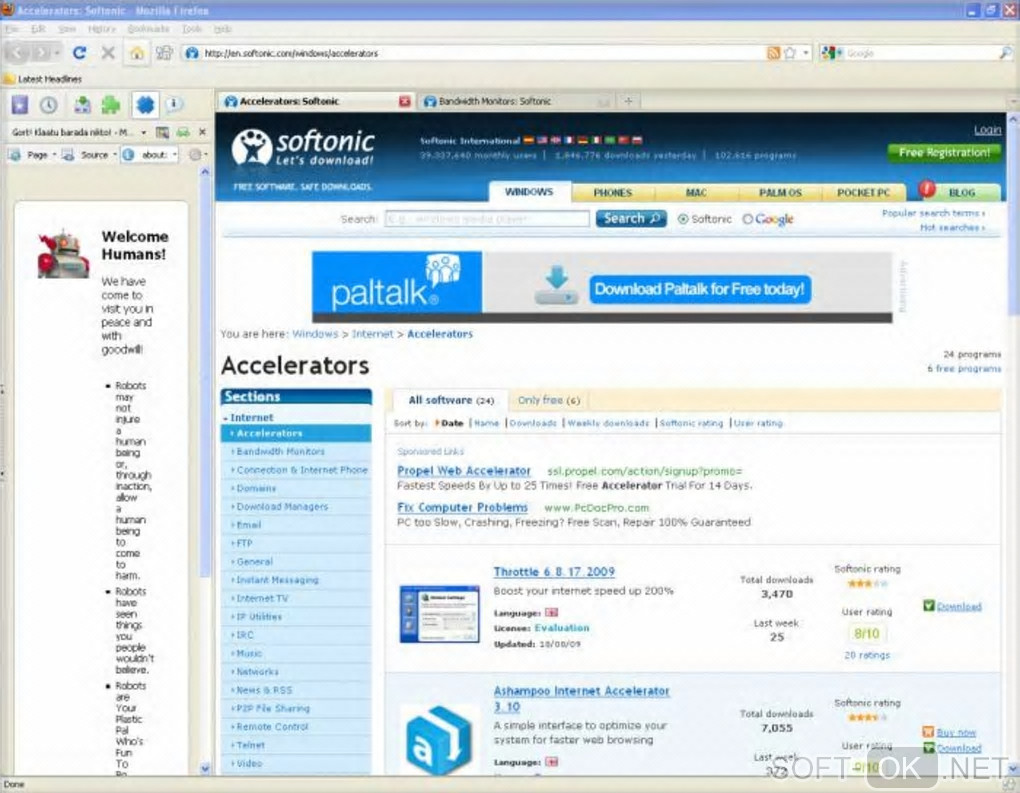1020x793 pixels.
Task: Click the Softonic search input field
Action: point(487,219)
